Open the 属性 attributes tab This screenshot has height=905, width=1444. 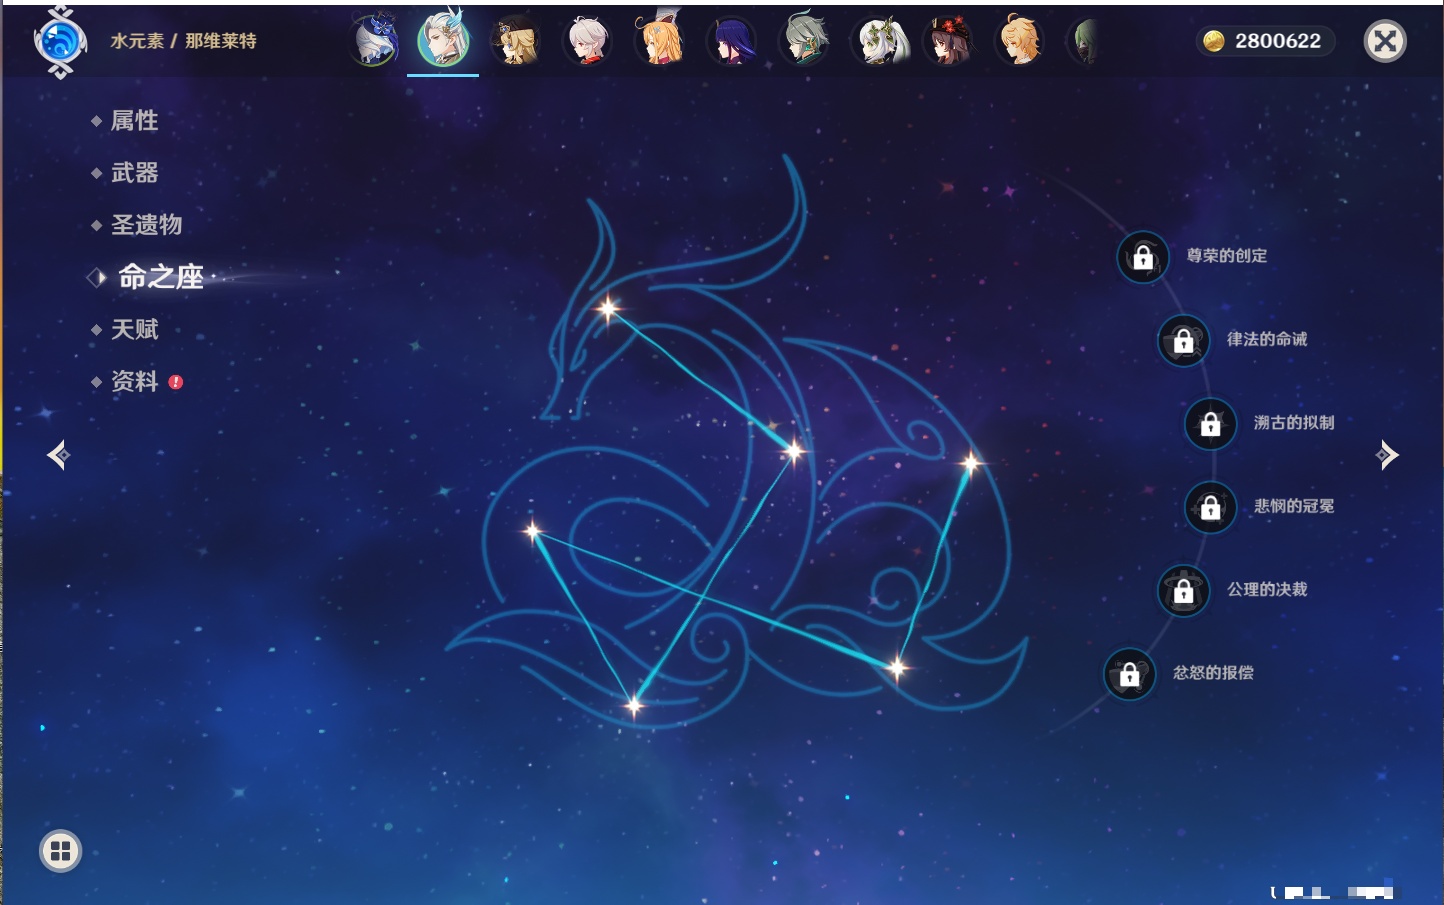click(x=134, y=121)
